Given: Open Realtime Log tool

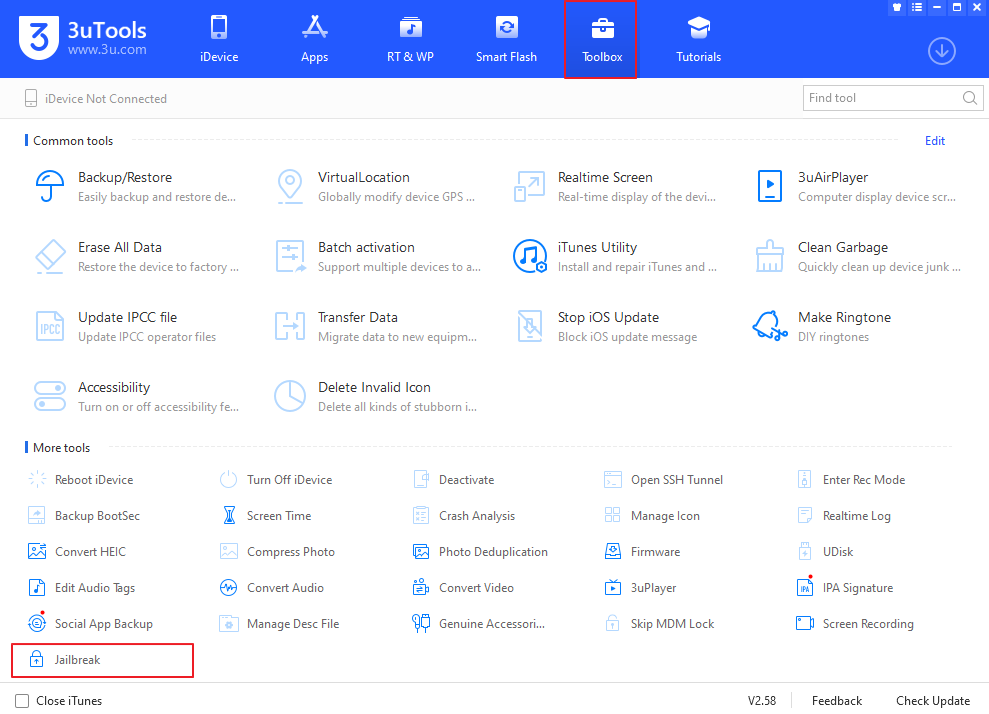Looking at the screenshot, I should pyautogui.click(x=844, y=515).
